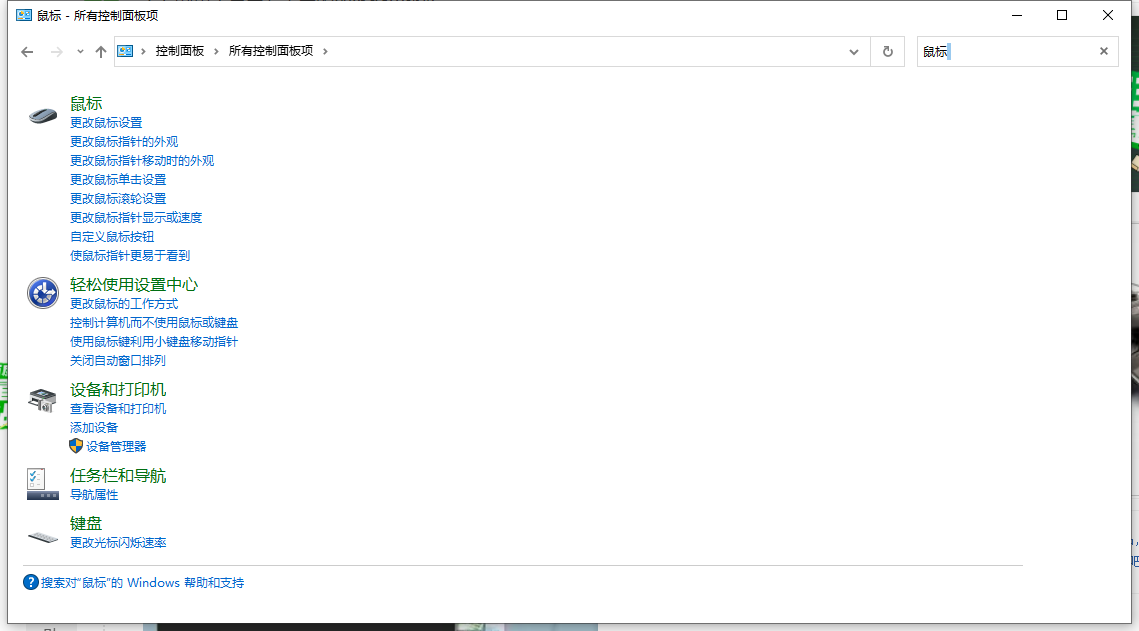Screen dimensions: 1139x631
Task: Select 控制面板 in the breadcrumb path
Action: click(179, 51)
